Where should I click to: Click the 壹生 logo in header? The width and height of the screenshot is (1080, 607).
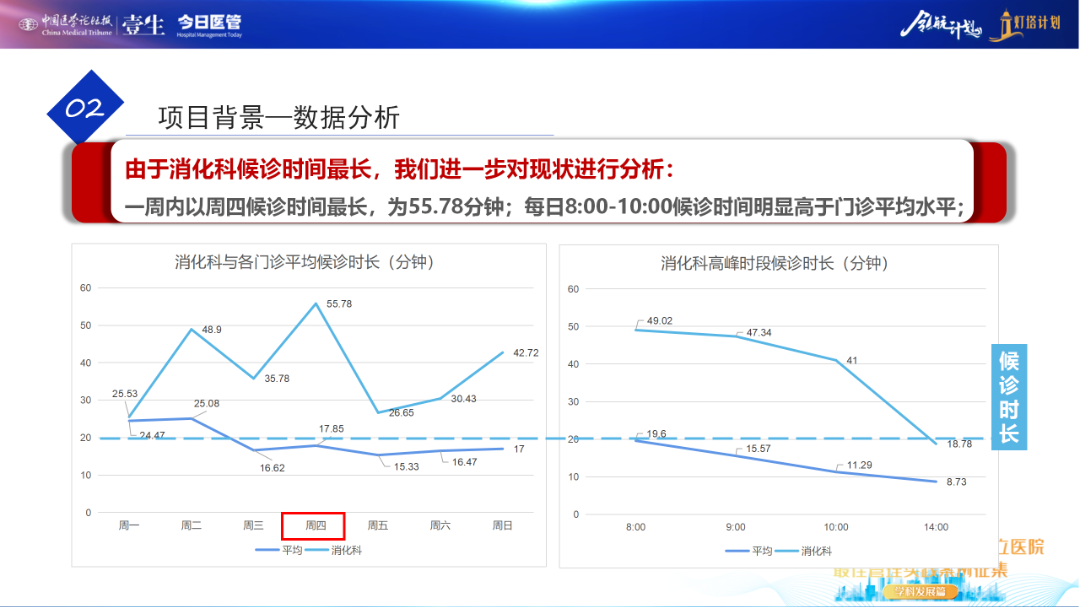(144, 25)
